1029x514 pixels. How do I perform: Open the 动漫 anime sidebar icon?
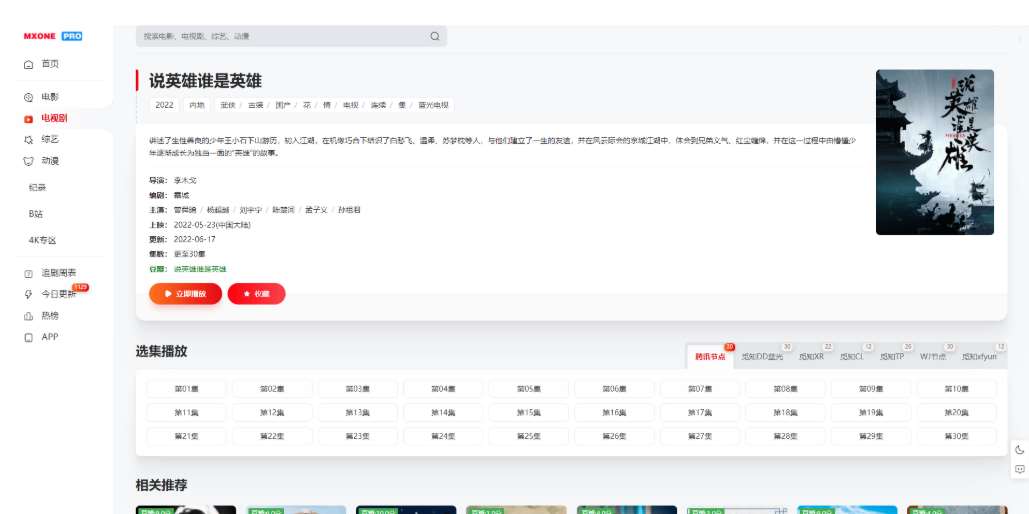[28, 161]
